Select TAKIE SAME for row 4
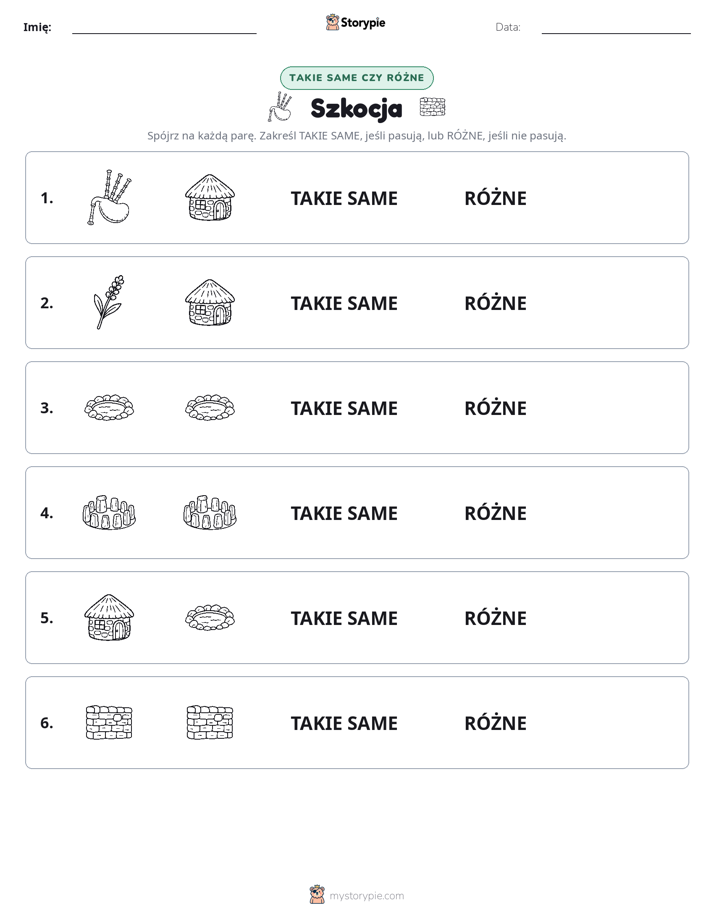The height and width of the screenshot is (924, 714). tap(344, 513)
